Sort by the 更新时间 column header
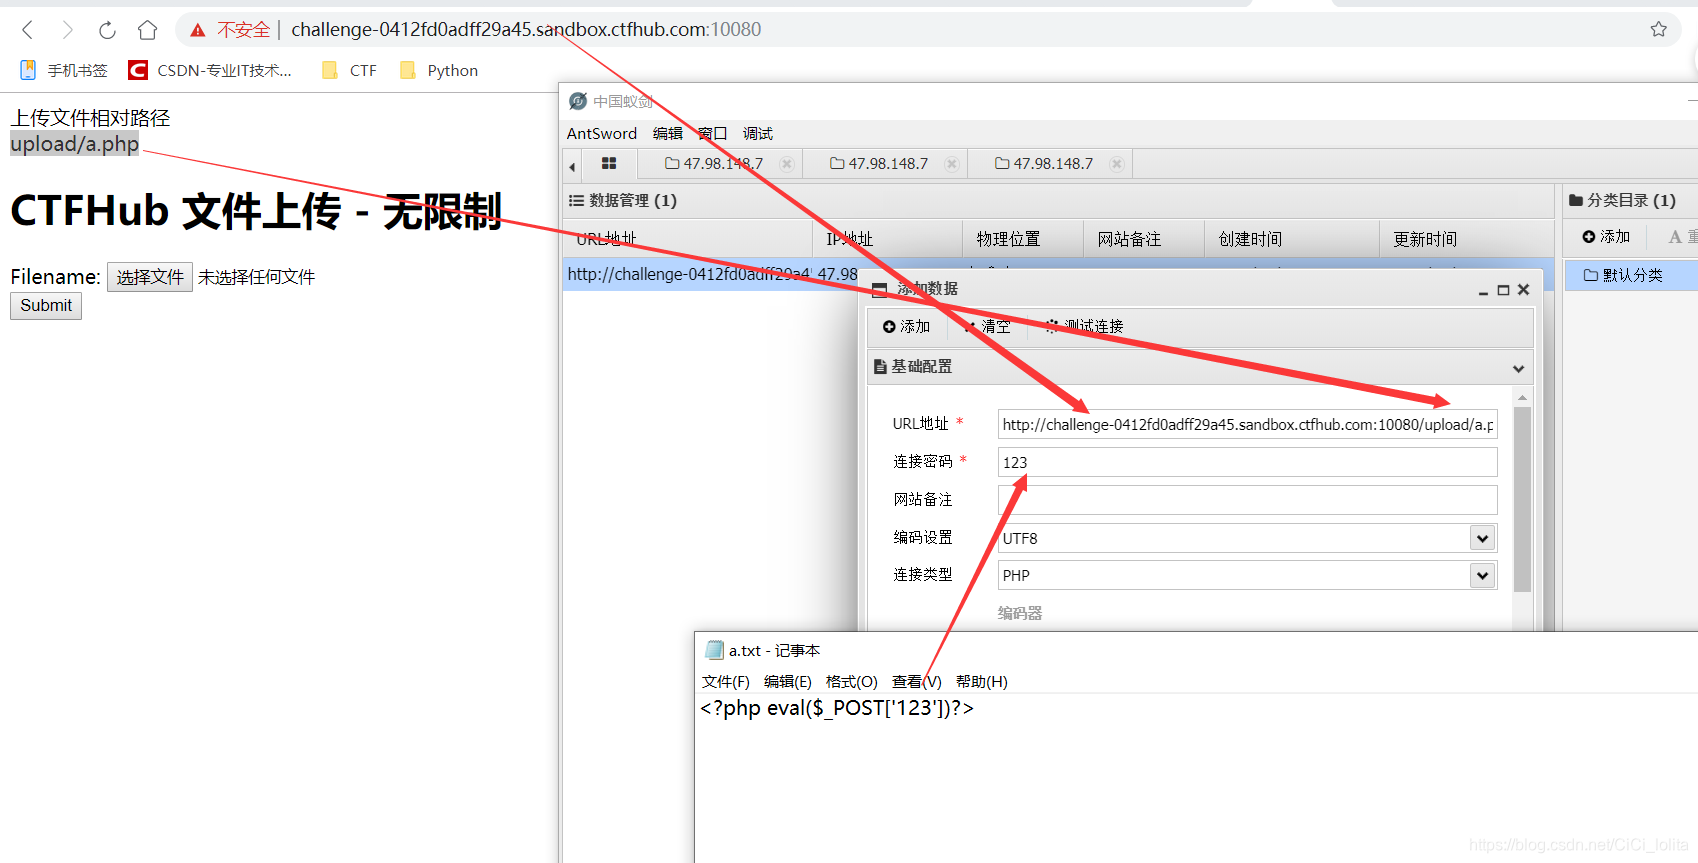The width and height of the screenshot is (1698, 863). pyautogui.click(x=1466, y=239)
